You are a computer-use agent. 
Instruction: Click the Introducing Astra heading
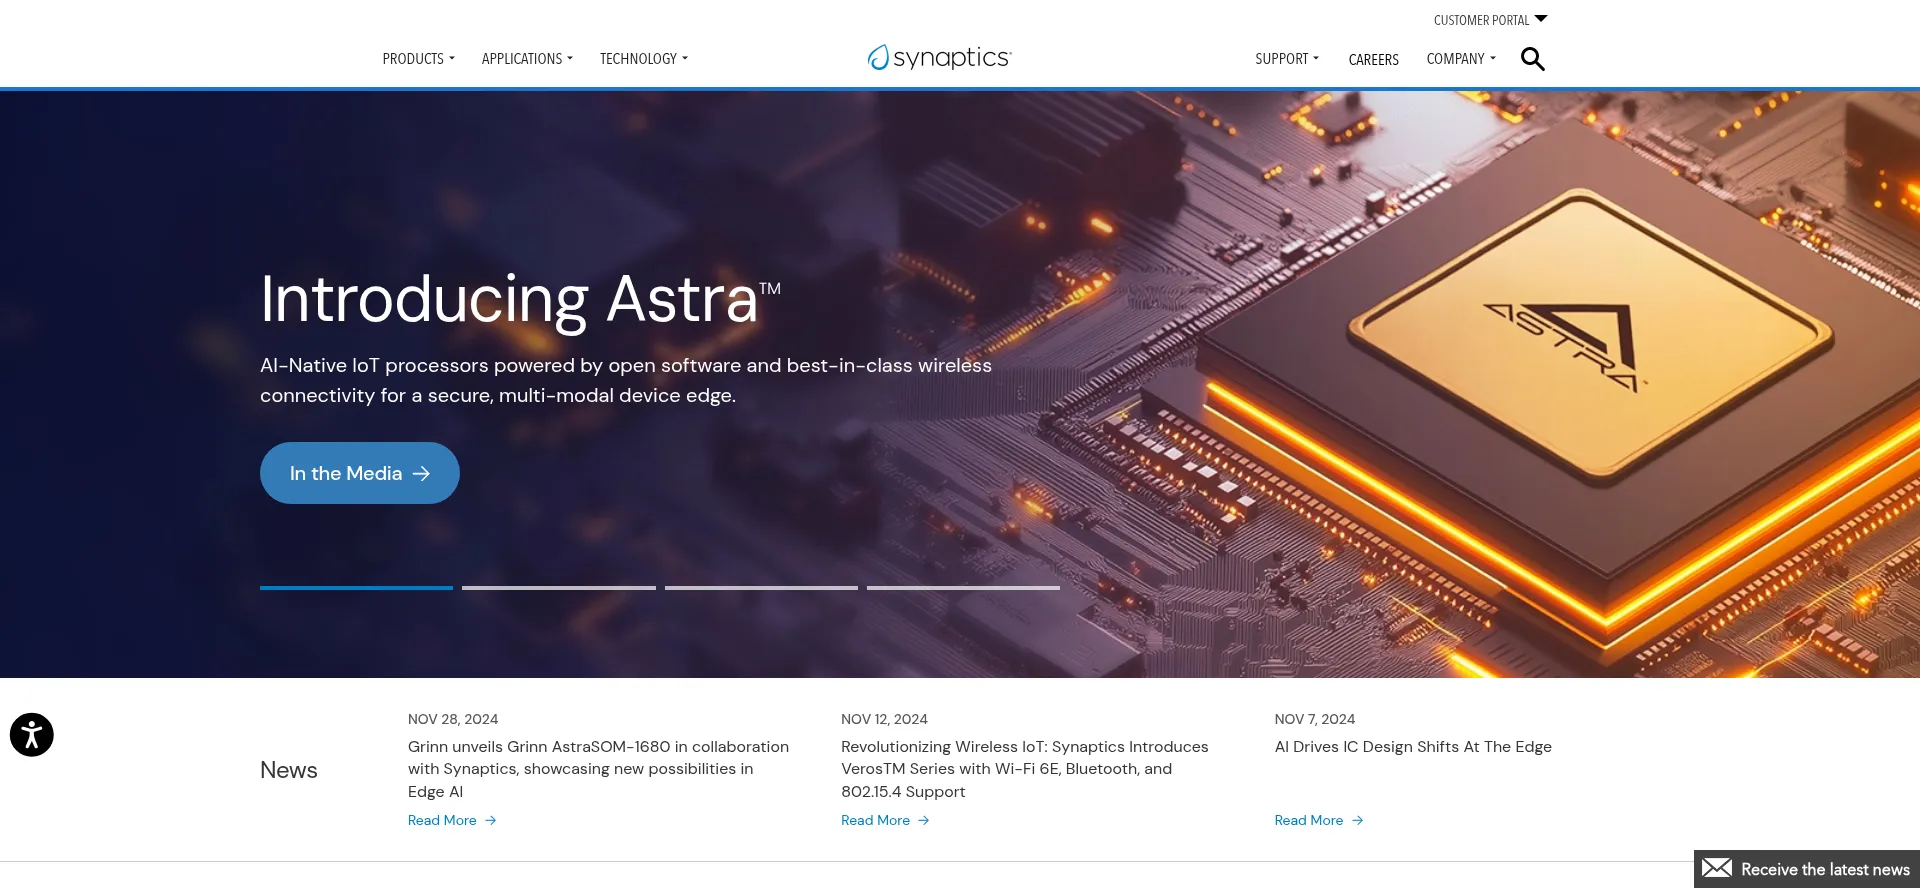pyautogui.click(x=520, y=299)
